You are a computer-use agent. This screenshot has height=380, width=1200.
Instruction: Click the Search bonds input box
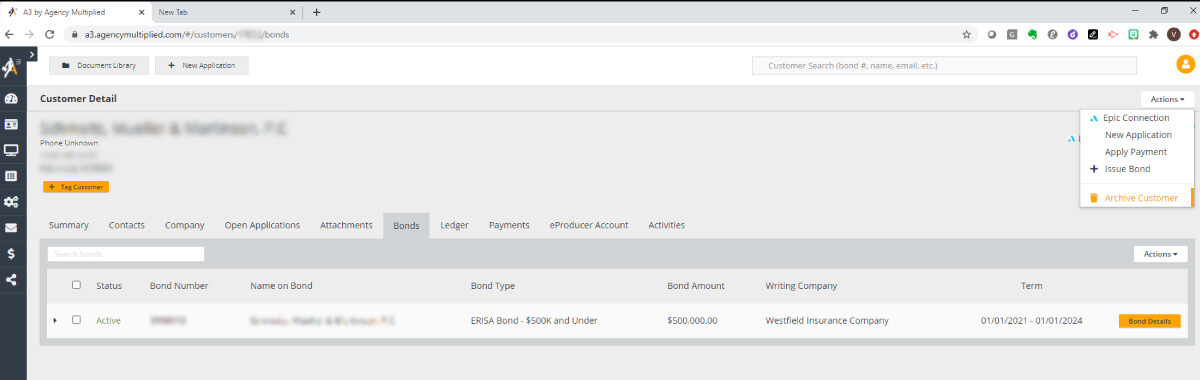pos(126,254)
